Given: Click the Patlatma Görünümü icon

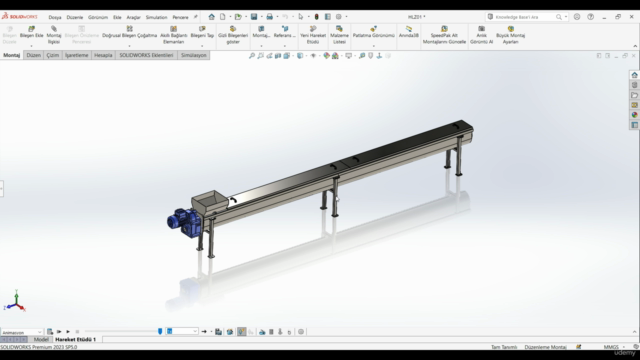Looking at the screenshot, I should pos(373,29).
